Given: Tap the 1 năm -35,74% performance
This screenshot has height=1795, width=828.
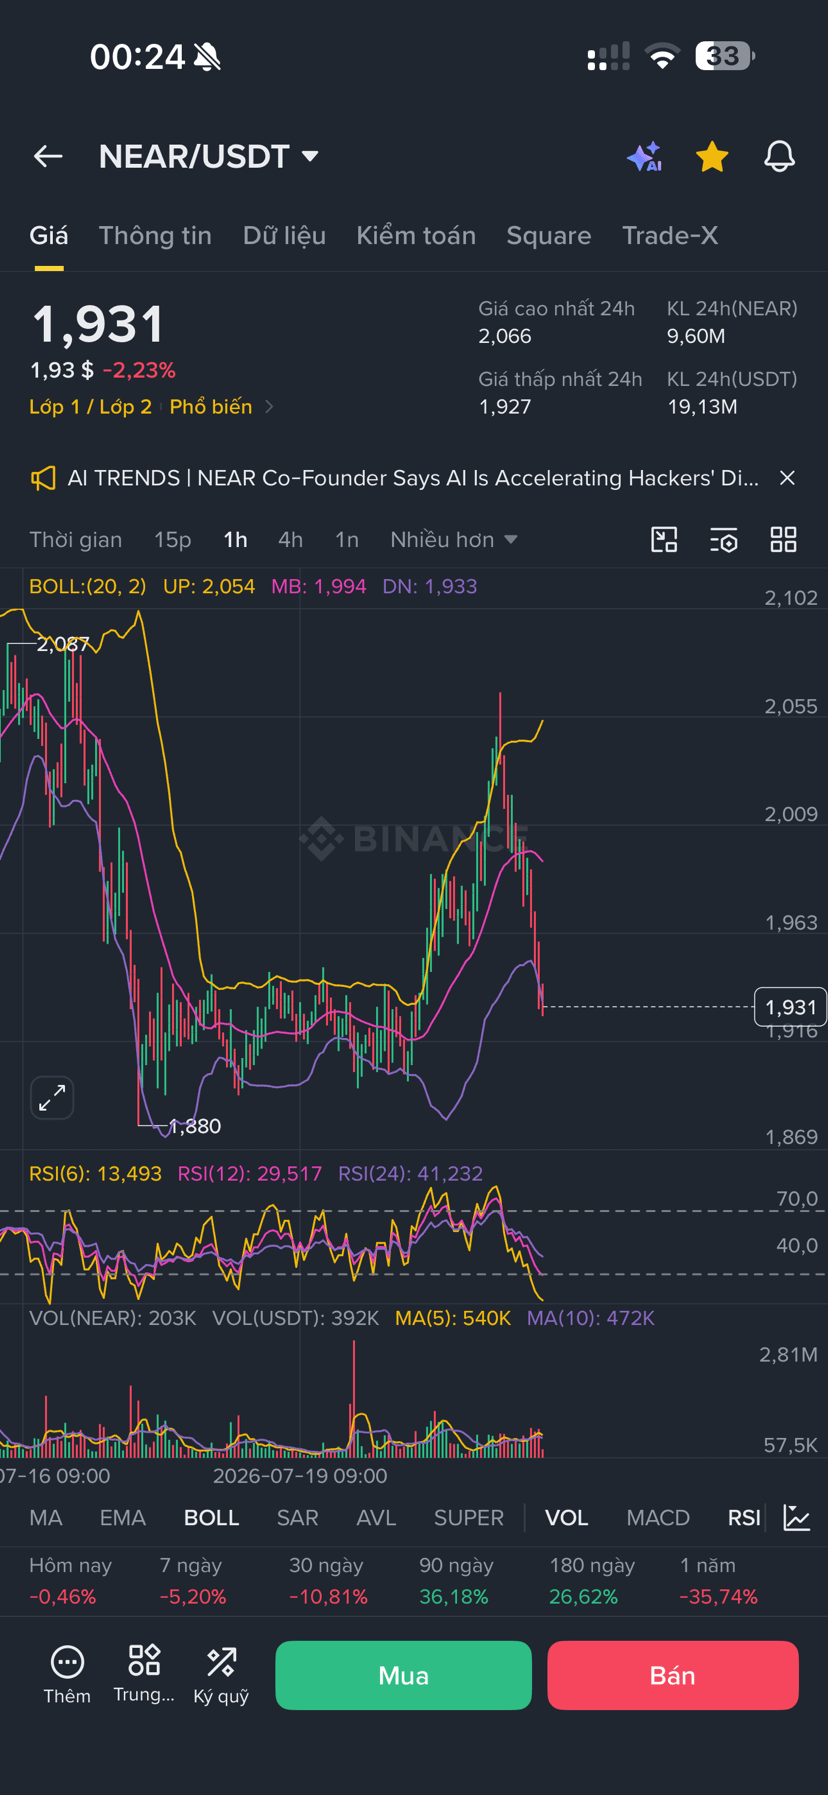Looking at the screenshot, I should [x=718, y=1581].
